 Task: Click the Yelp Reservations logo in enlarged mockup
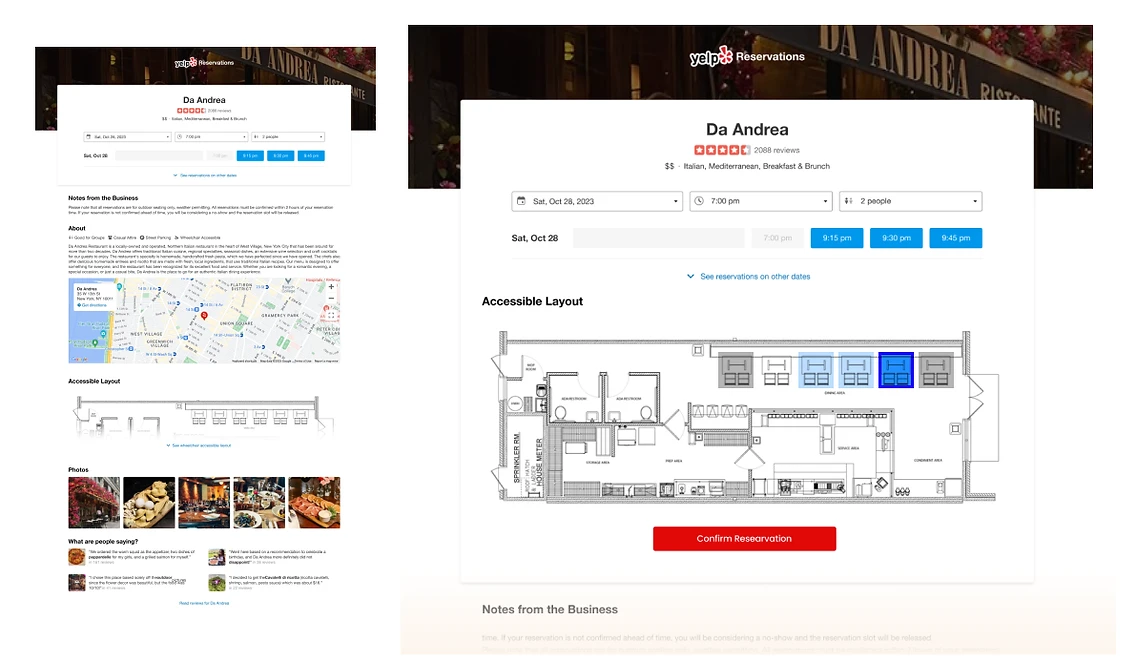tap(747, 56)
